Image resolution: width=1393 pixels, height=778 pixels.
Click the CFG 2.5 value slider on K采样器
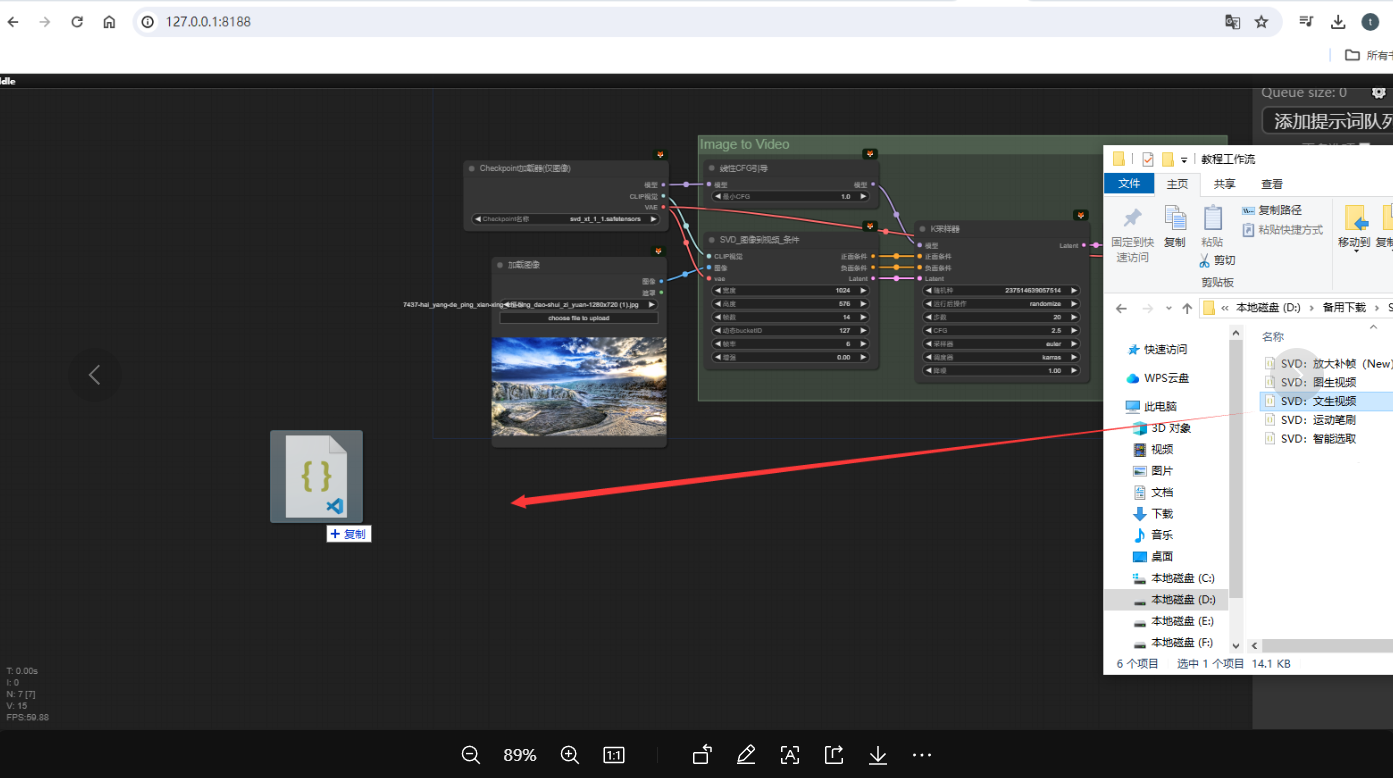pos(1000,330)
